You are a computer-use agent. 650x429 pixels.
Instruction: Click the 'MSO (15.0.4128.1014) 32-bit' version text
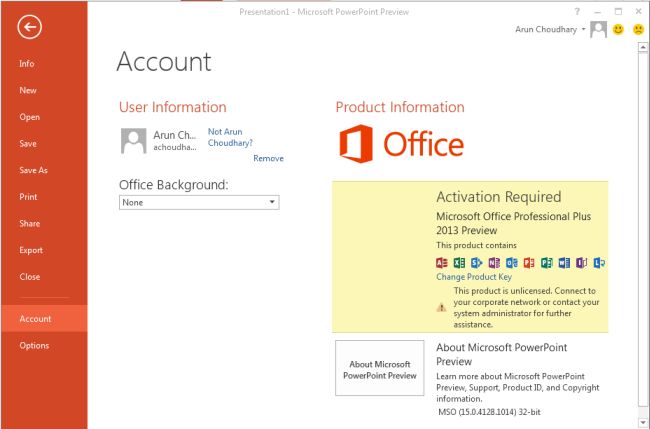(489, 412)
